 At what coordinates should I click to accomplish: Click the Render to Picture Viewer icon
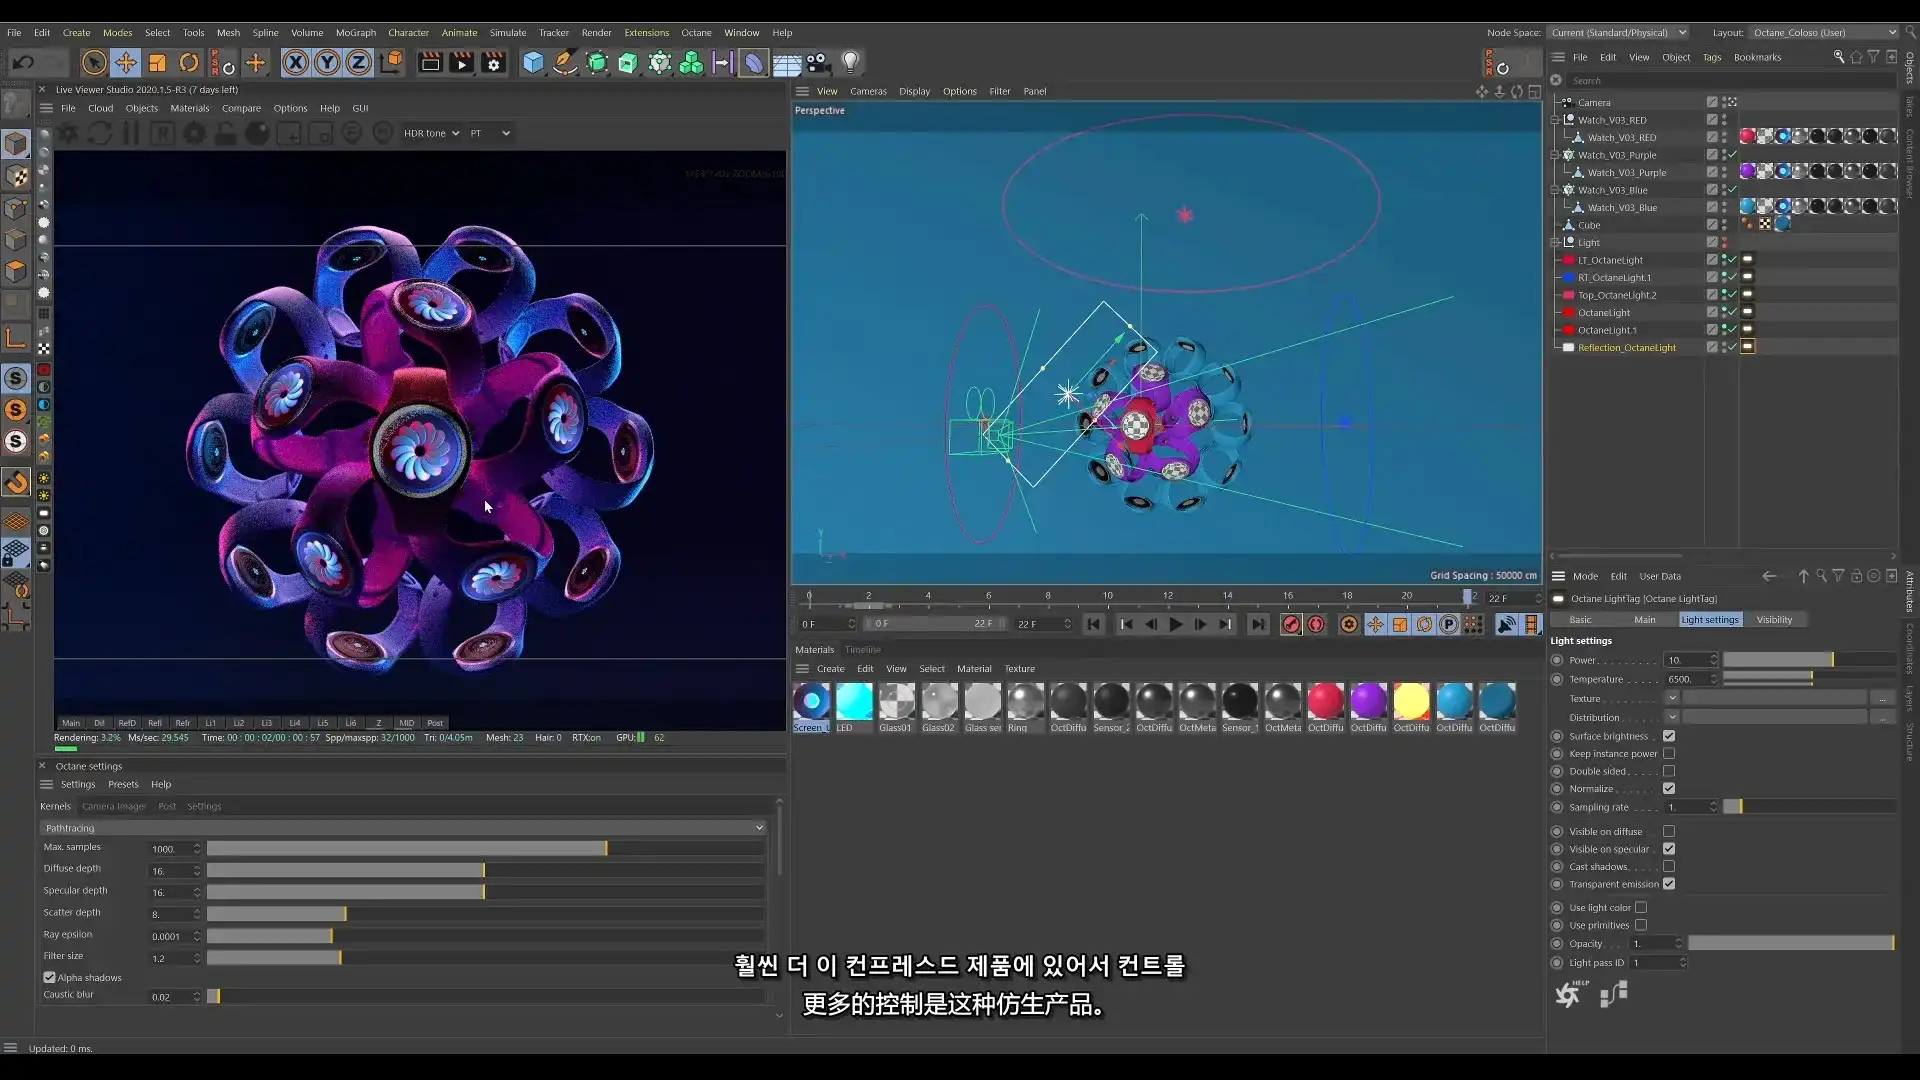[461, 62]
